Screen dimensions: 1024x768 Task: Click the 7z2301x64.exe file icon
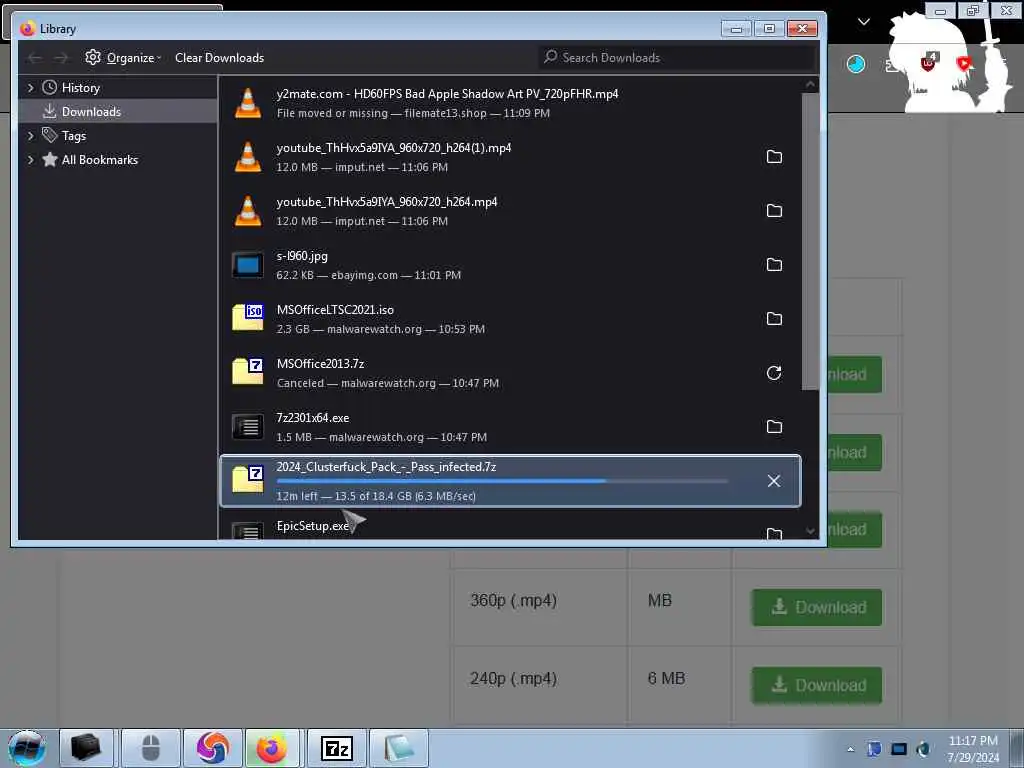248,427
